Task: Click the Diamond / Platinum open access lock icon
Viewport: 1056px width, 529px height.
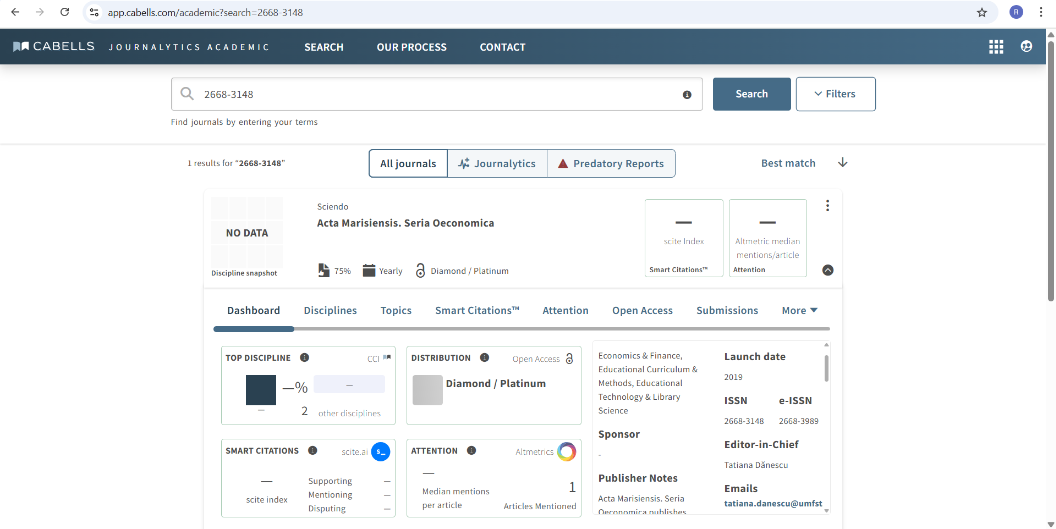Action: 420,271
